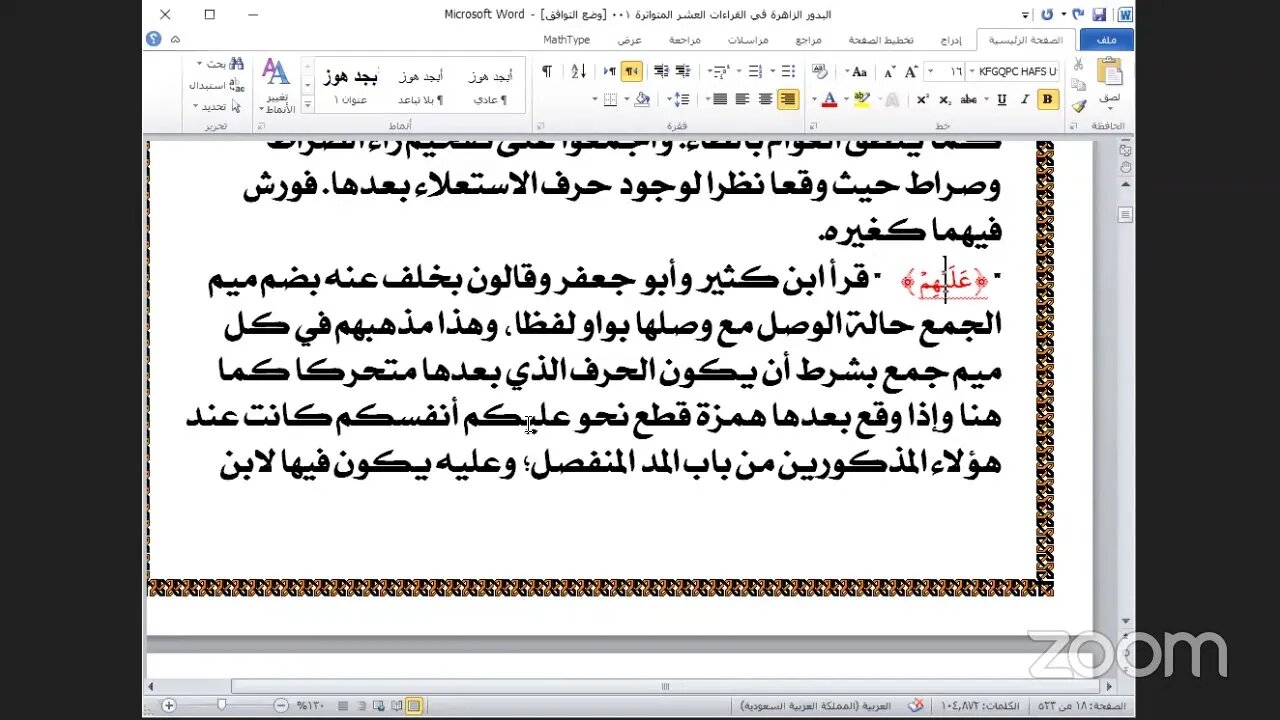Switch to the مراجع References tab
The width and height of the screenshot is (1280, 720).
point(808,40)
